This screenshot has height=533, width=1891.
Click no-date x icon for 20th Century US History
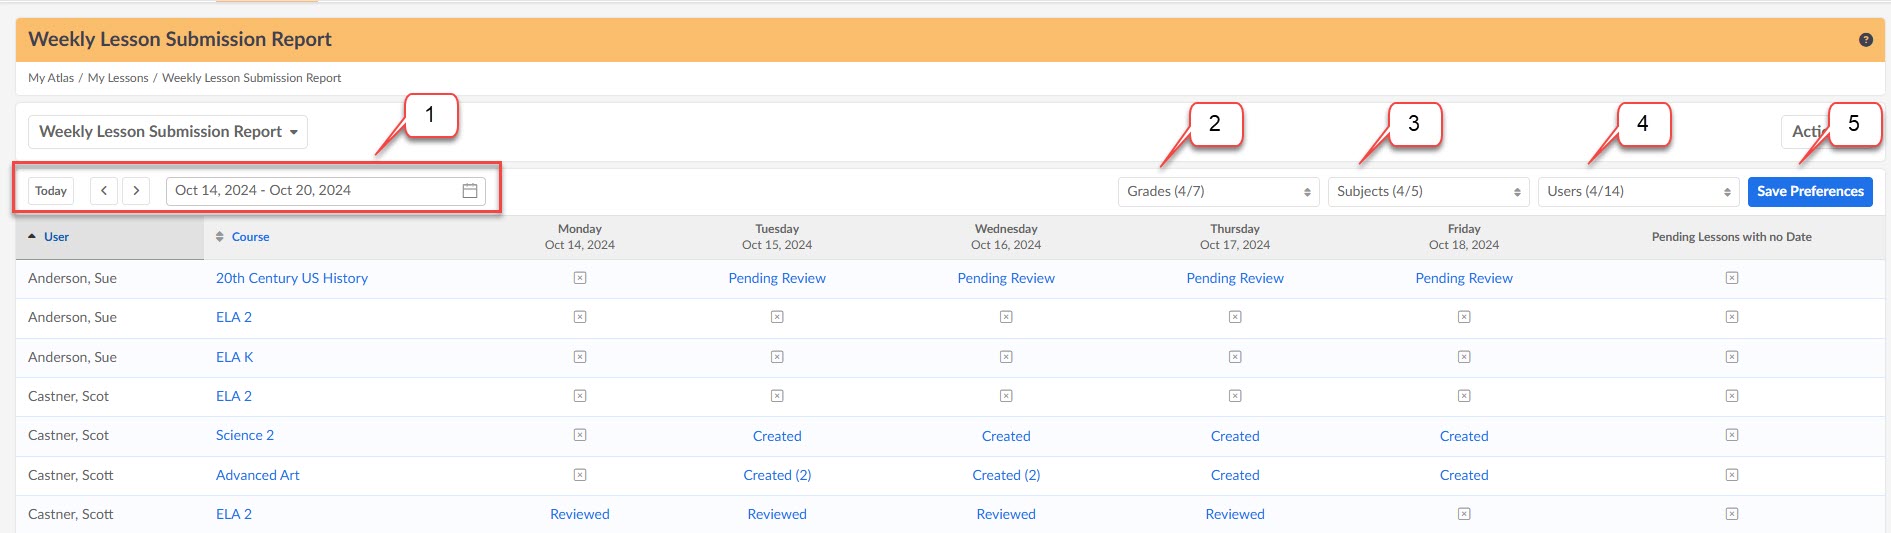pos(1732,278)
